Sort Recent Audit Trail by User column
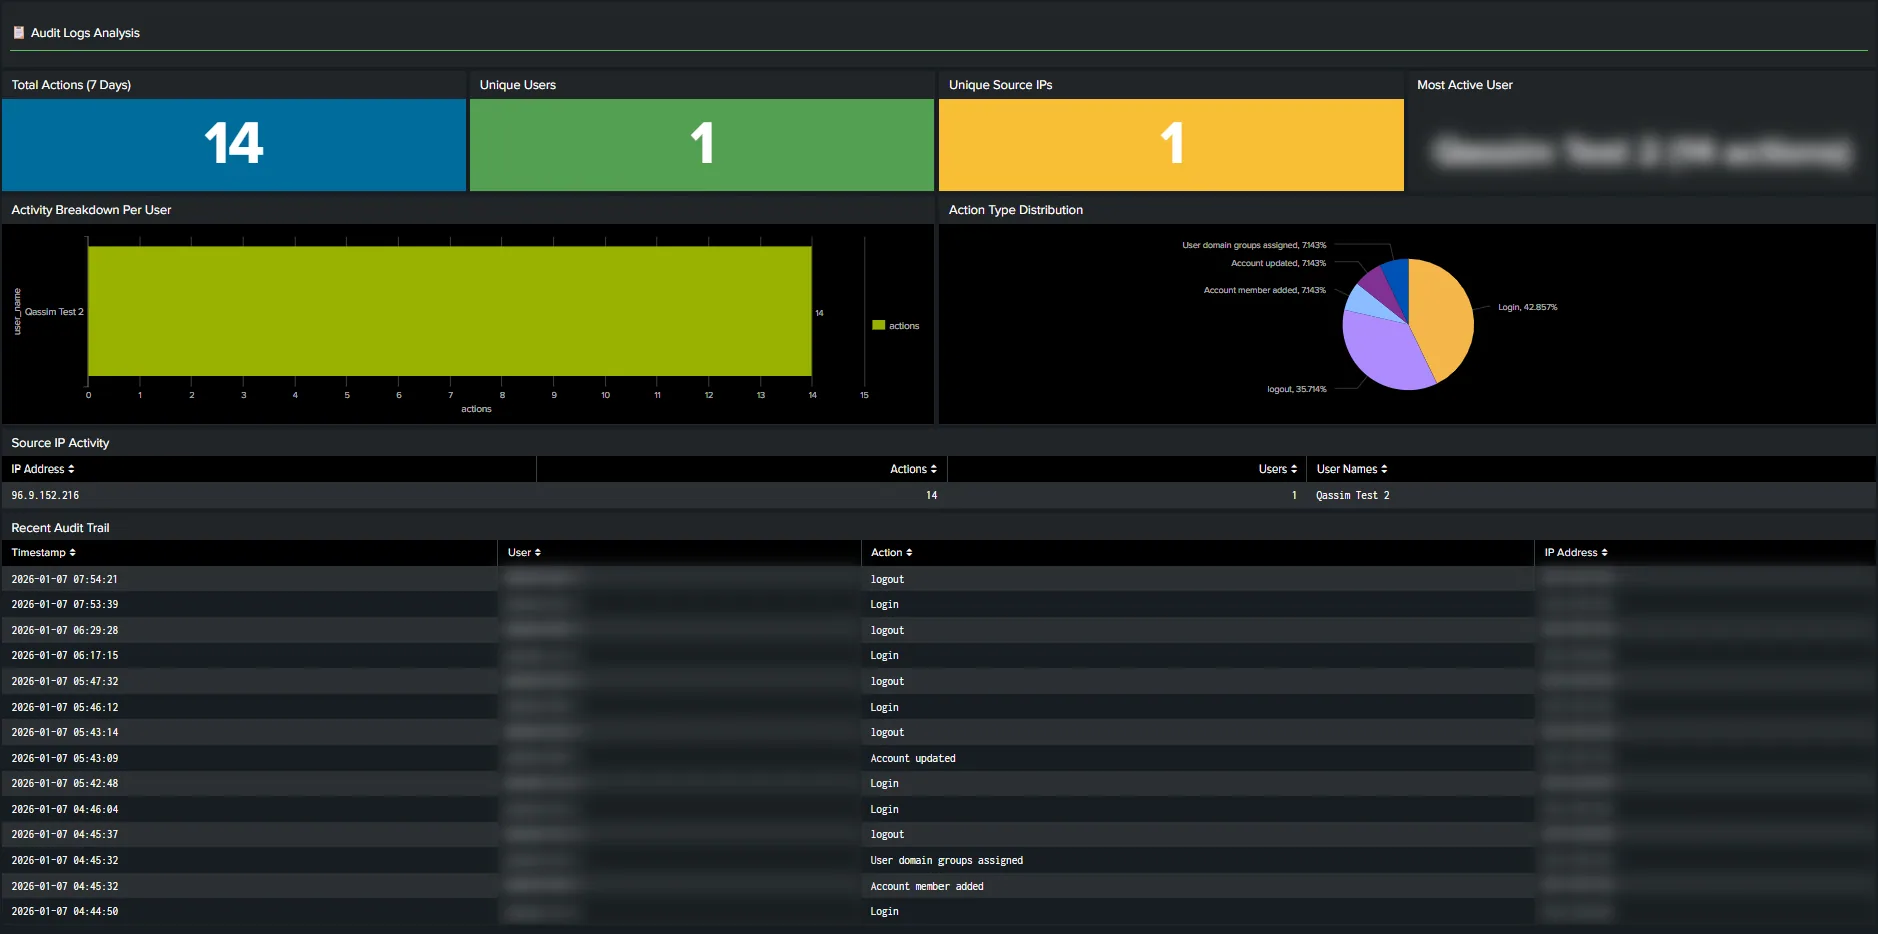1878x934 pixels. tap(524, 553)
